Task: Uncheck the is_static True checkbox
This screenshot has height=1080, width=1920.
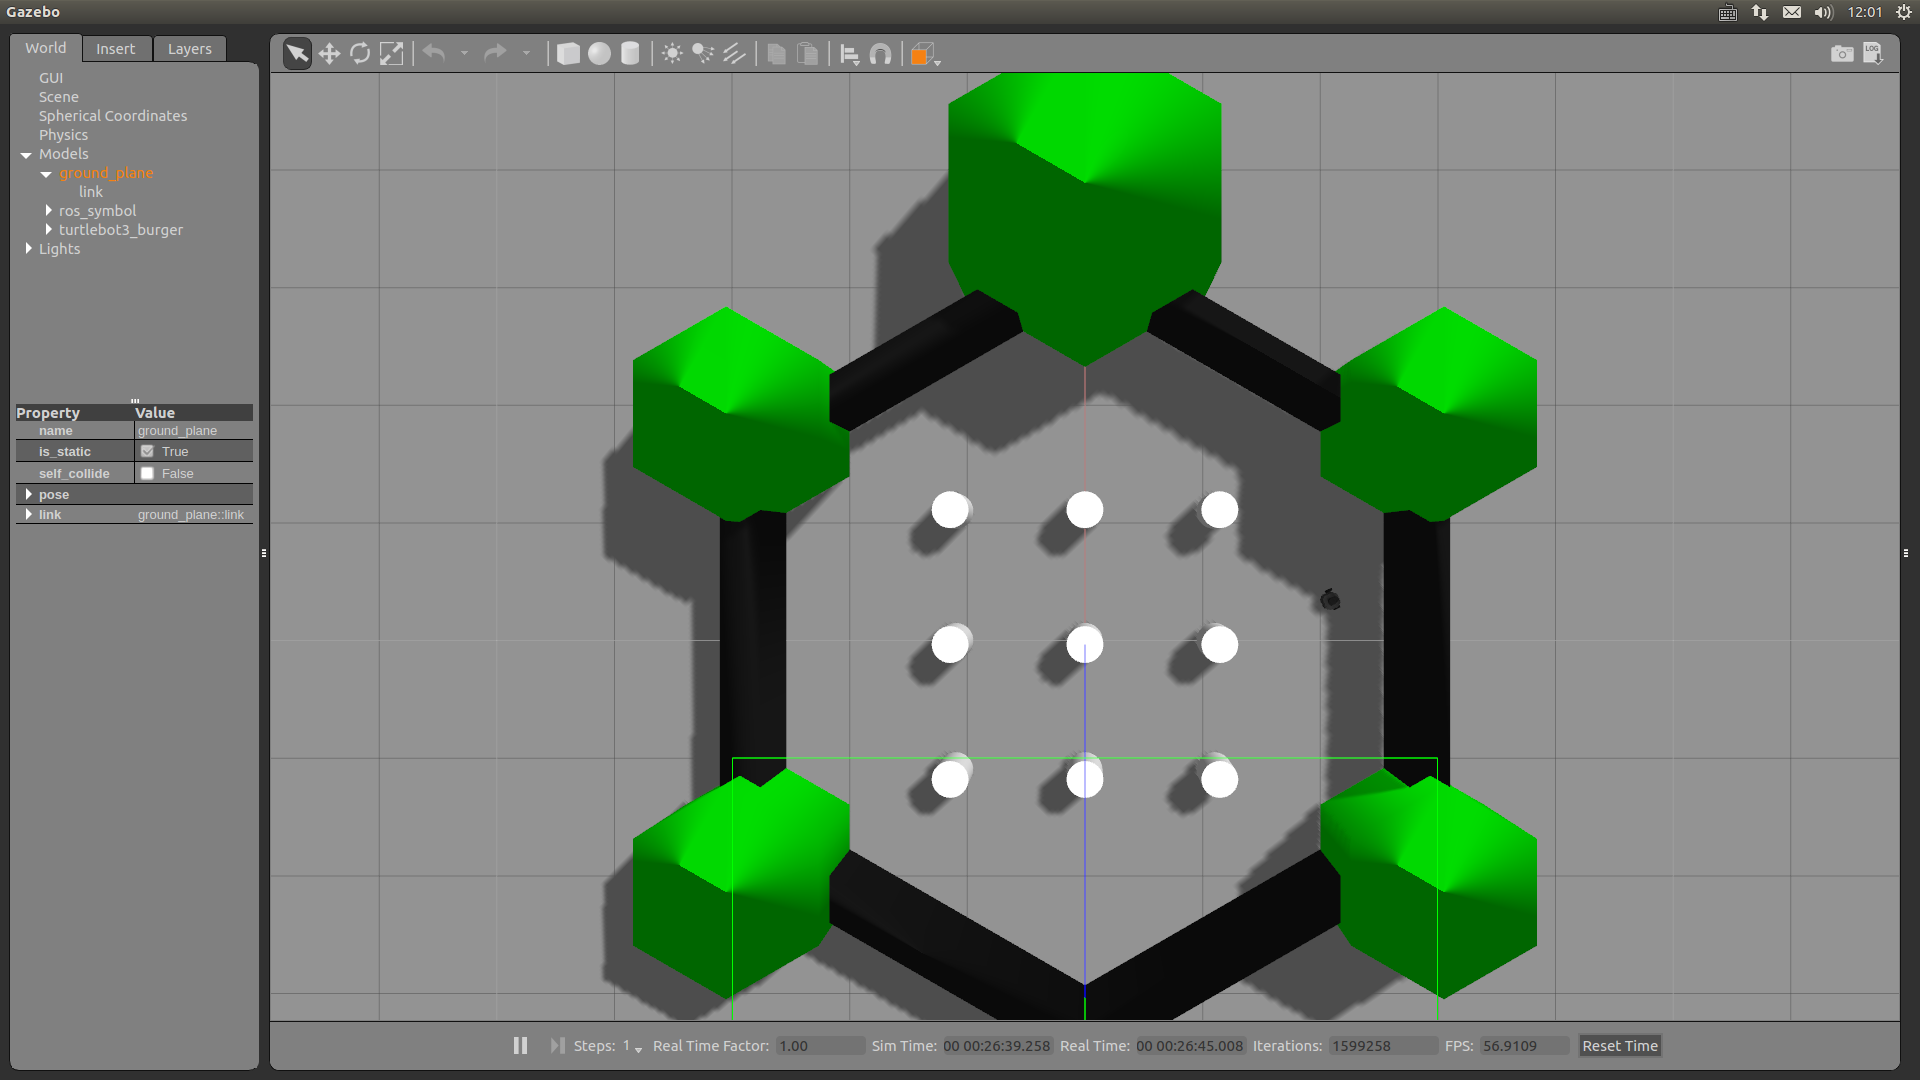Action: (x=147, y=451)
